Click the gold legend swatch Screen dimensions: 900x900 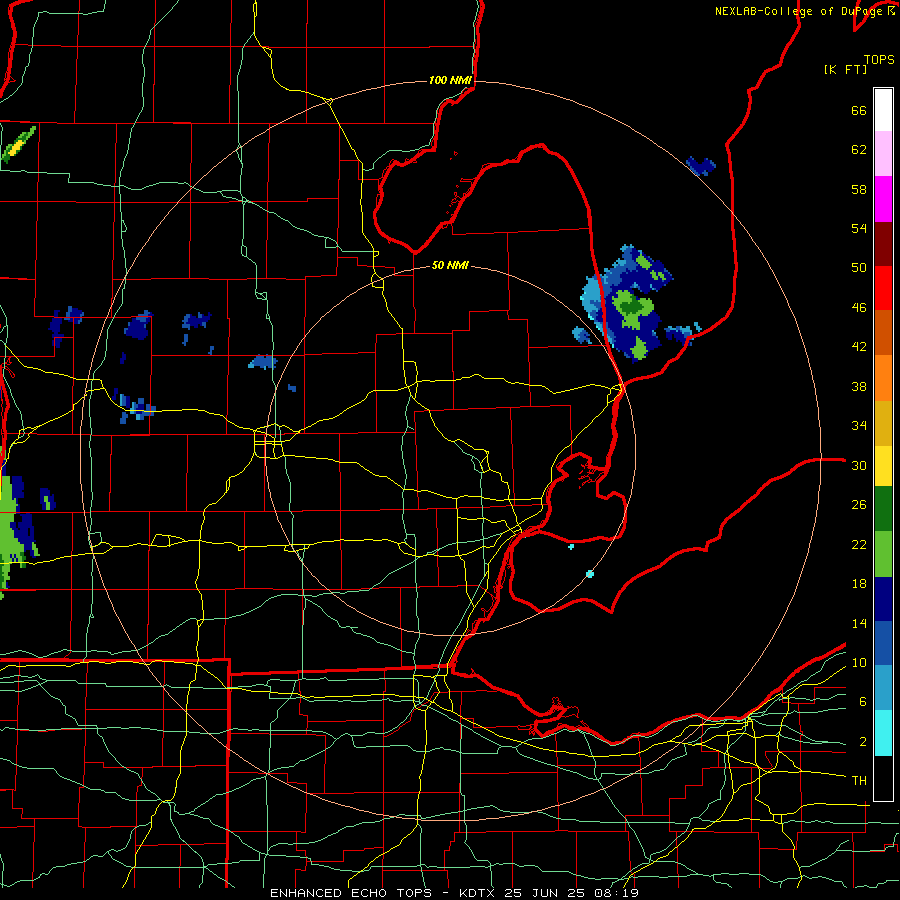883,423
